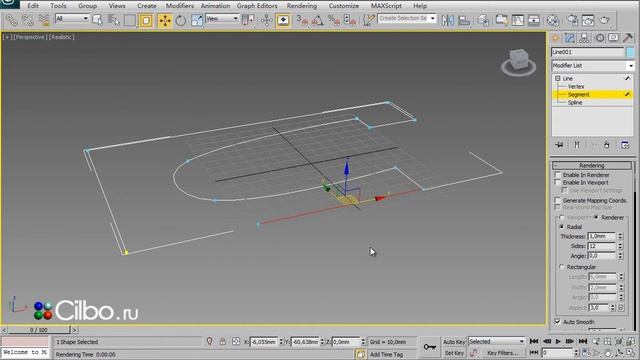Open the Layer Manager icon
The height and width of the screenshot is (360, 640).
pyautogui.click(x=483, y=20)
